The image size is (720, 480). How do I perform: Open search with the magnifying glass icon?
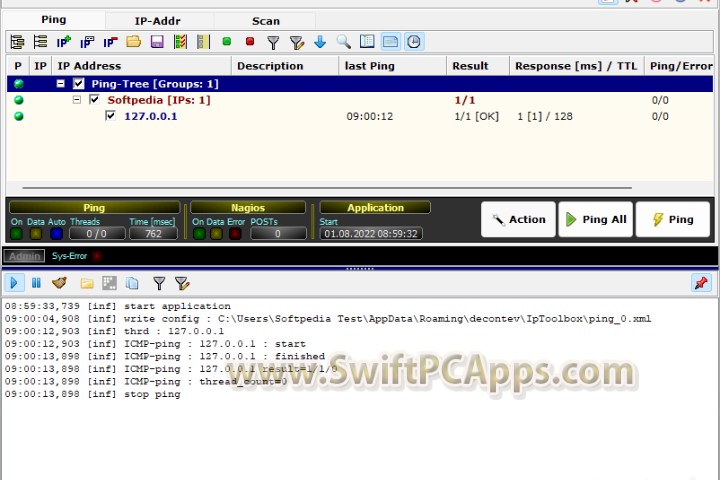(343, 42)
